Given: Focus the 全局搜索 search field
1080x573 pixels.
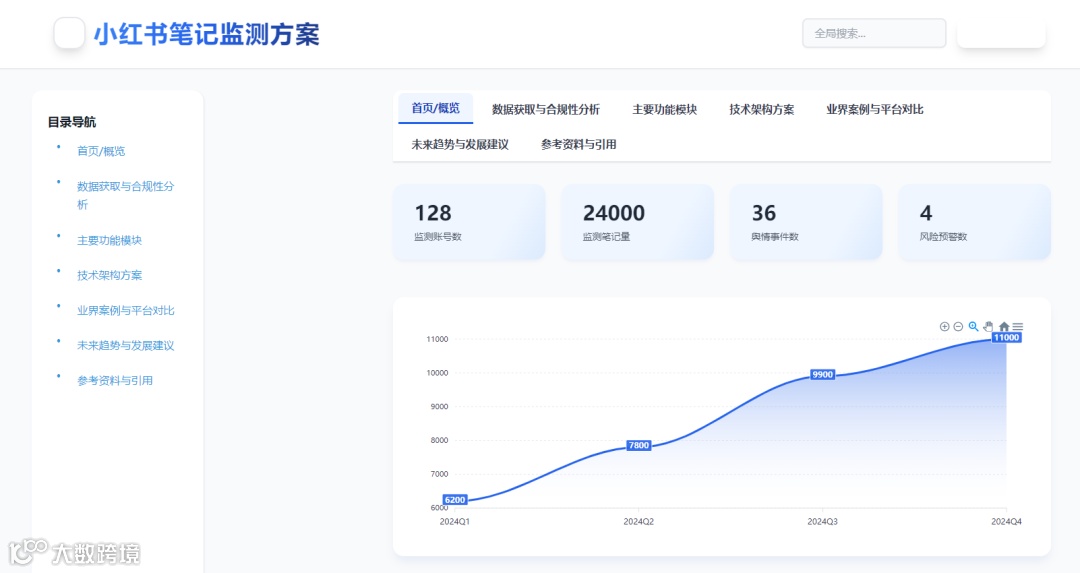Looking at the screenshot, I should tap(874, 33).
